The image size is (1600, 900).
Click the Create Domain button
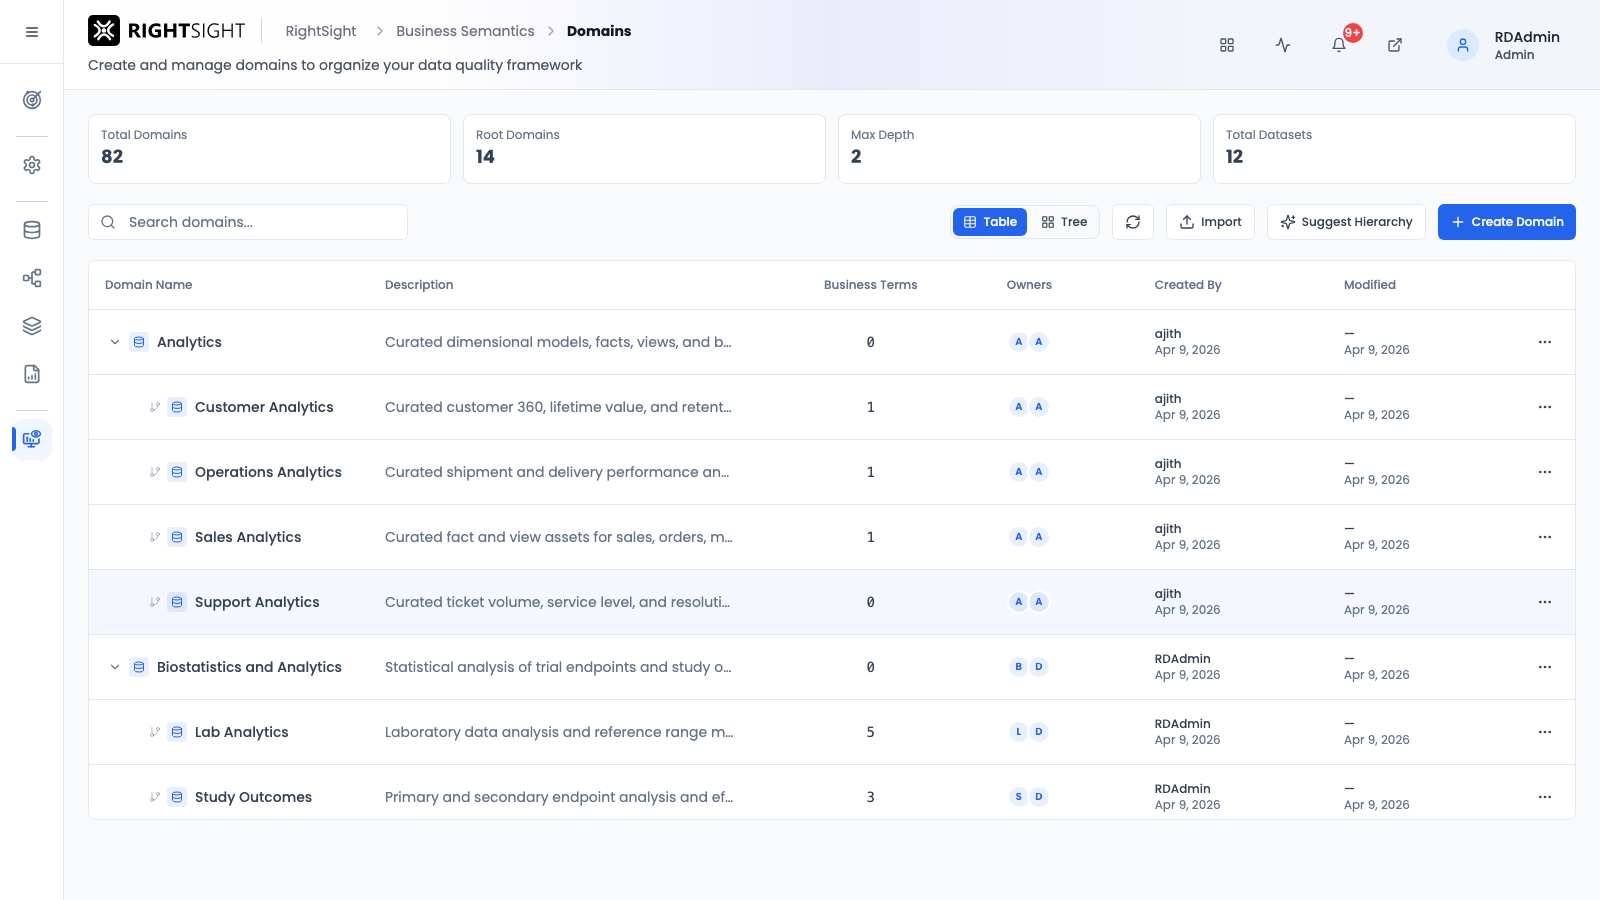click(1507, 222)
